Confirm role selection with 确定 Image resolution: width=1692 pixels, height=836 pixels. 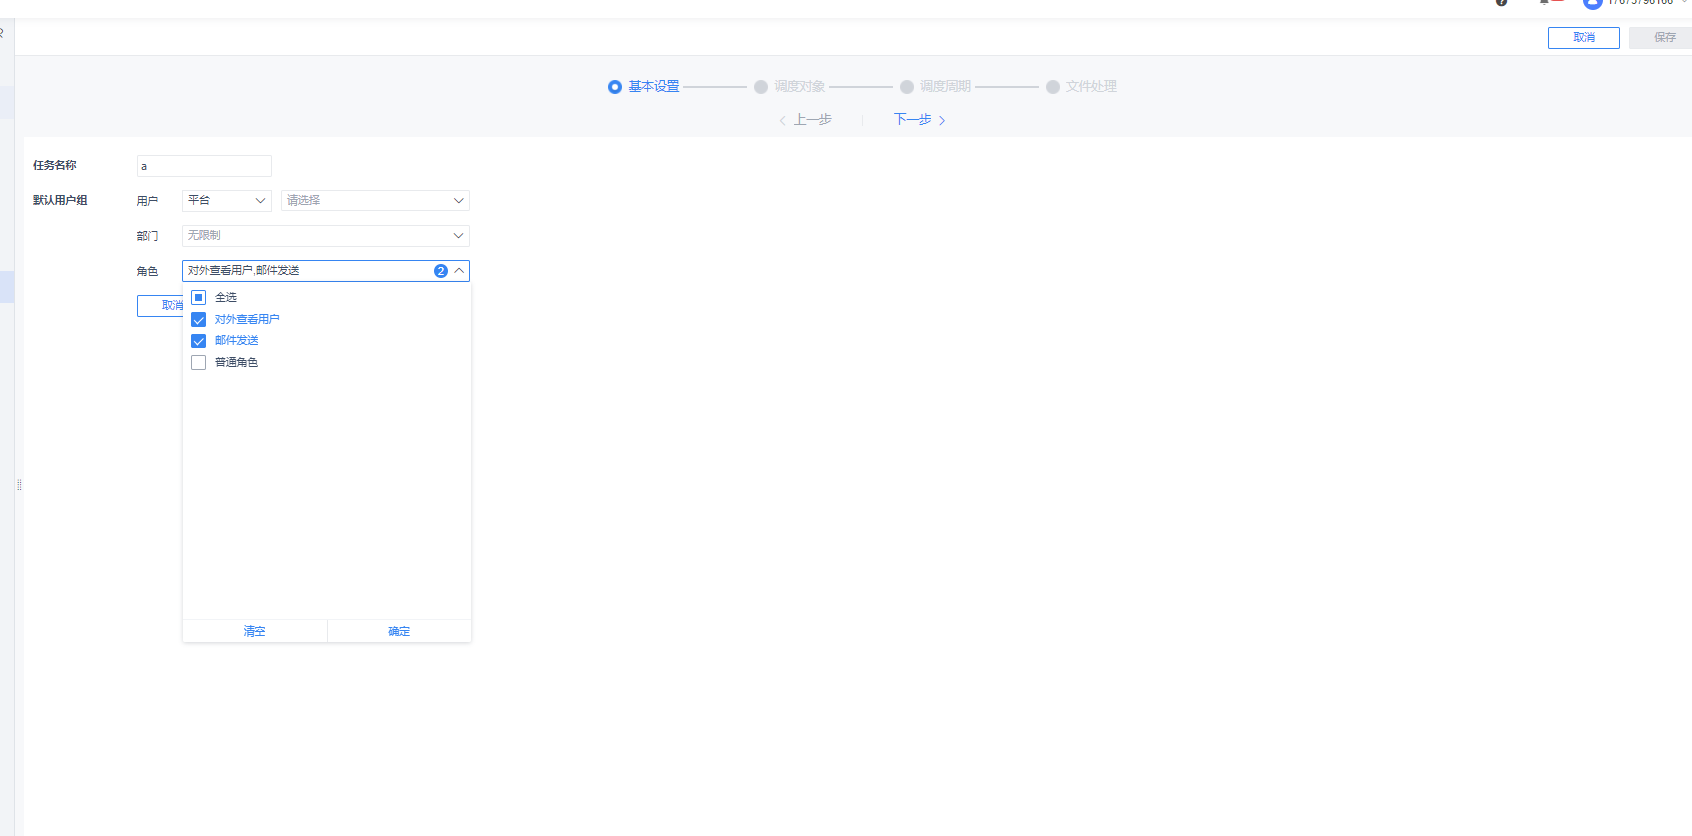[x=399, y=631]
